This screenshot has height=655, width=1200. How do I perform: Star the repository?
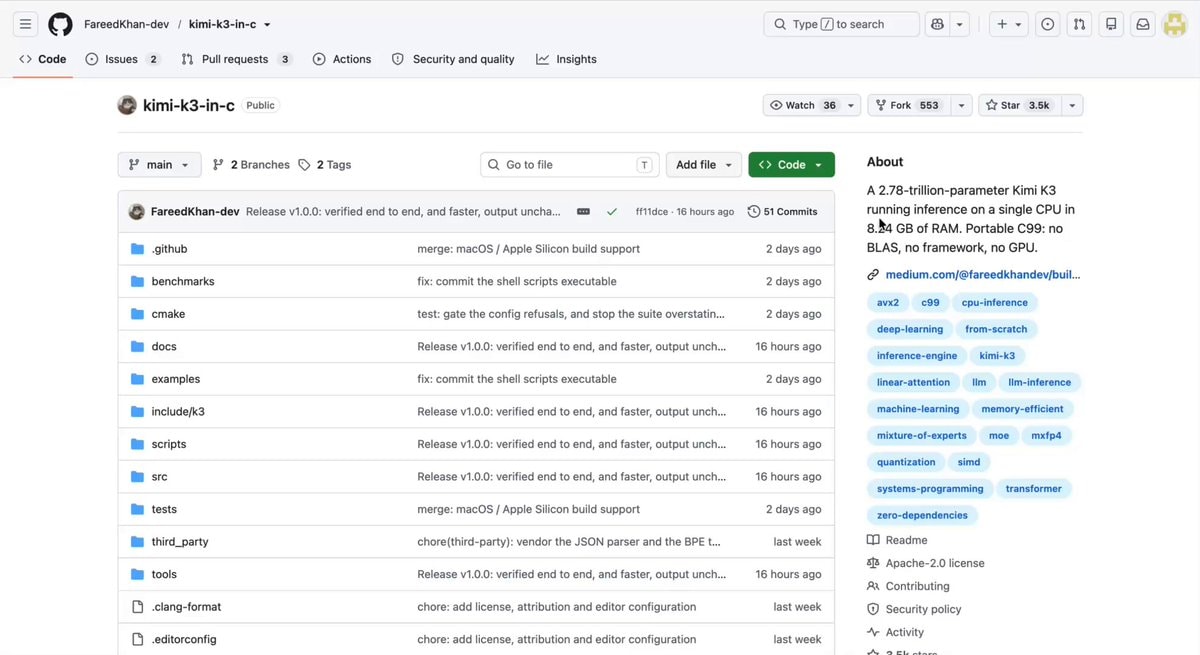coord(1018,105)
